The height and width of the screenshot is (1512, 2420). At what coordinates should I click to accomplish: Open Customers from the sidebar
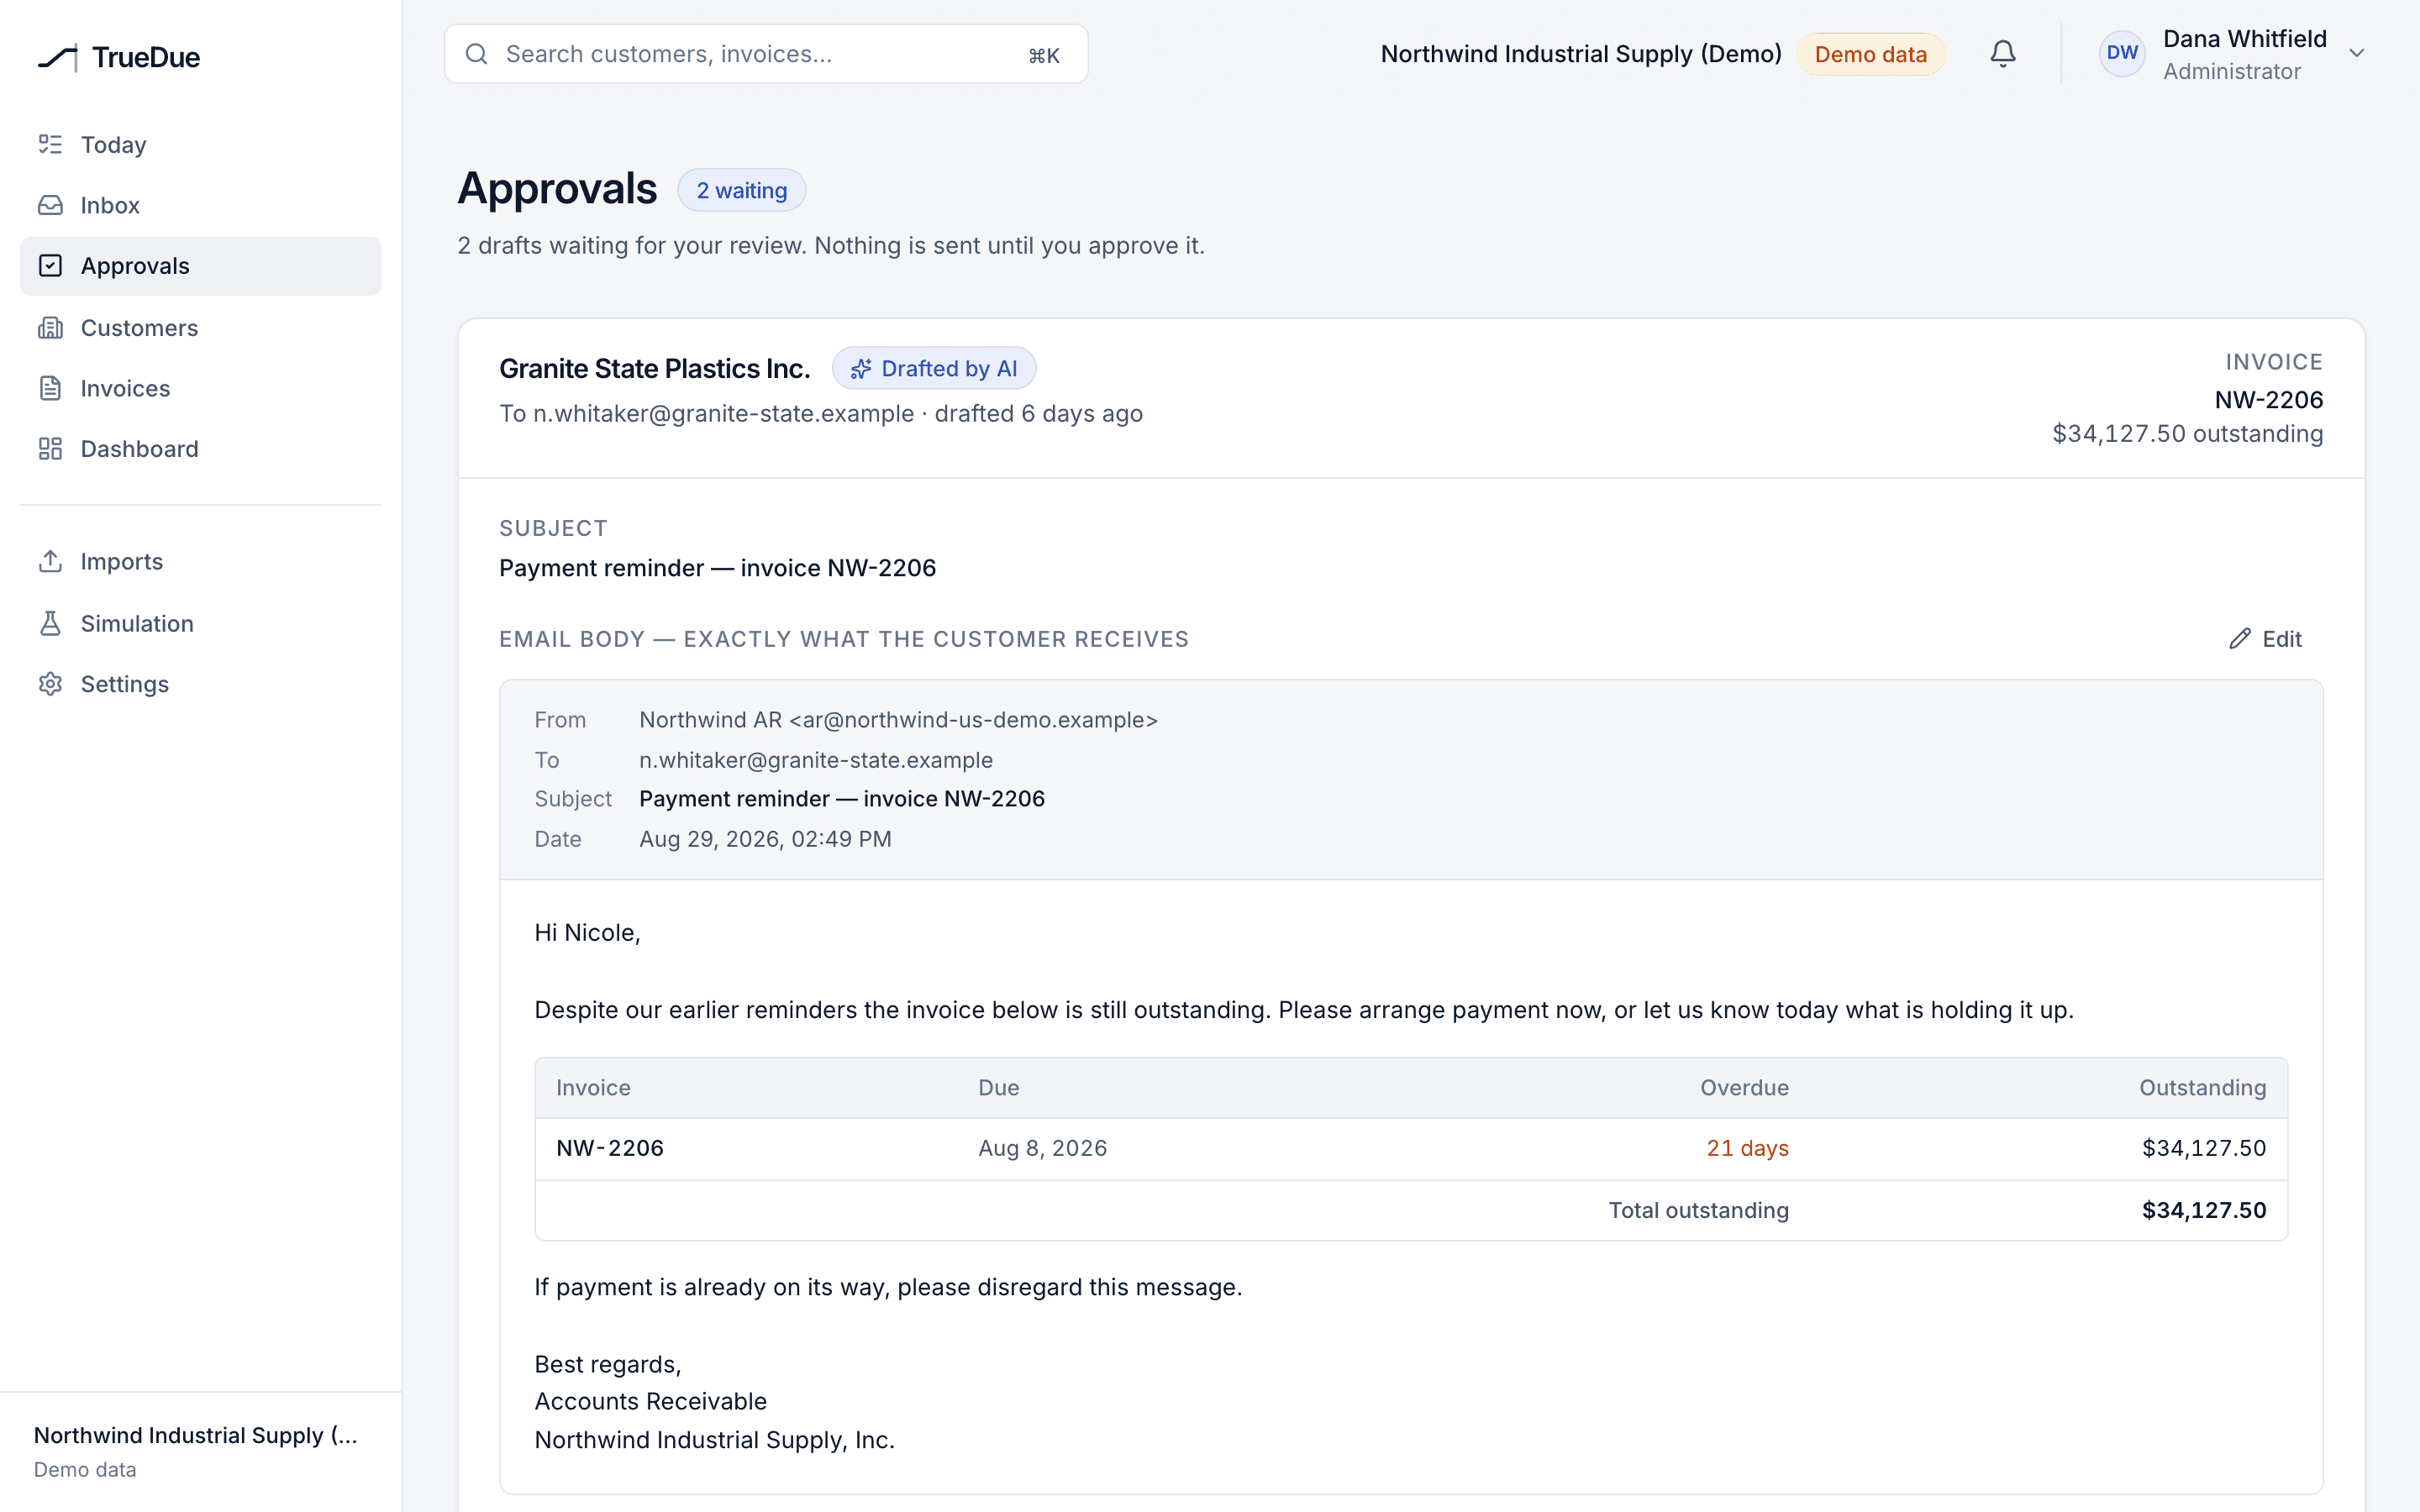(x=200, y=328)
